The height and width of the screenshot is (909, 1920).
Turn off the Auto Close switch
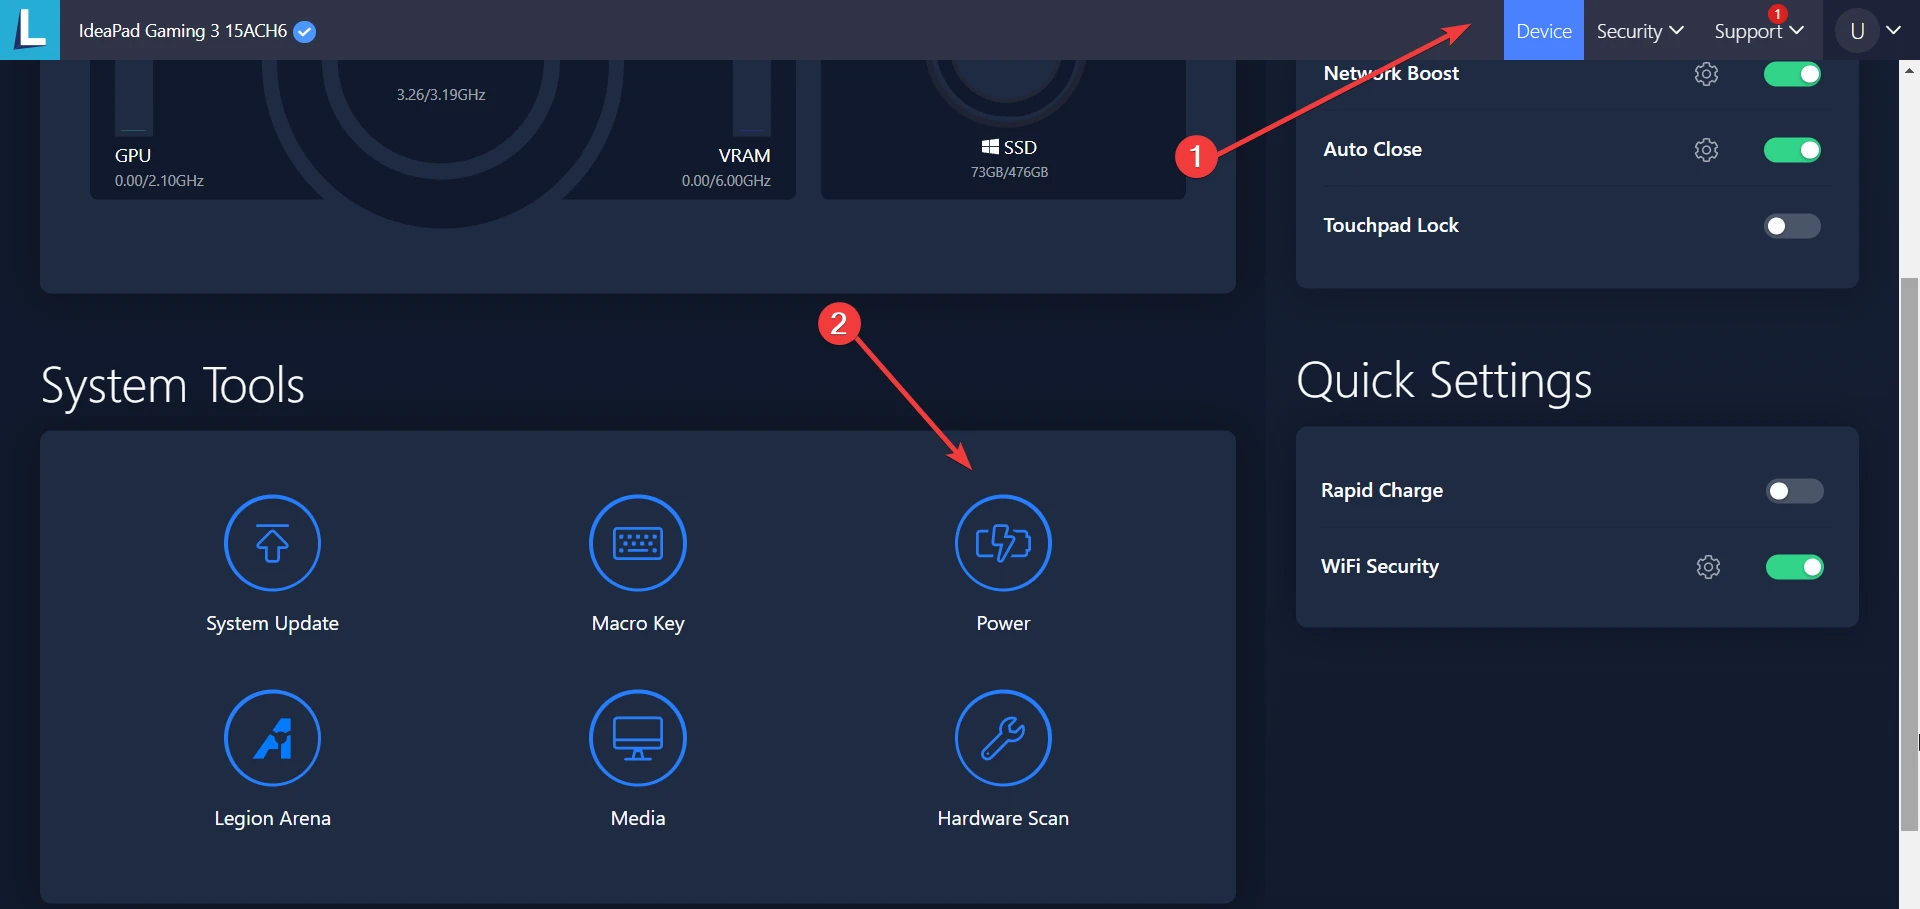click(x=1792, y=150)
